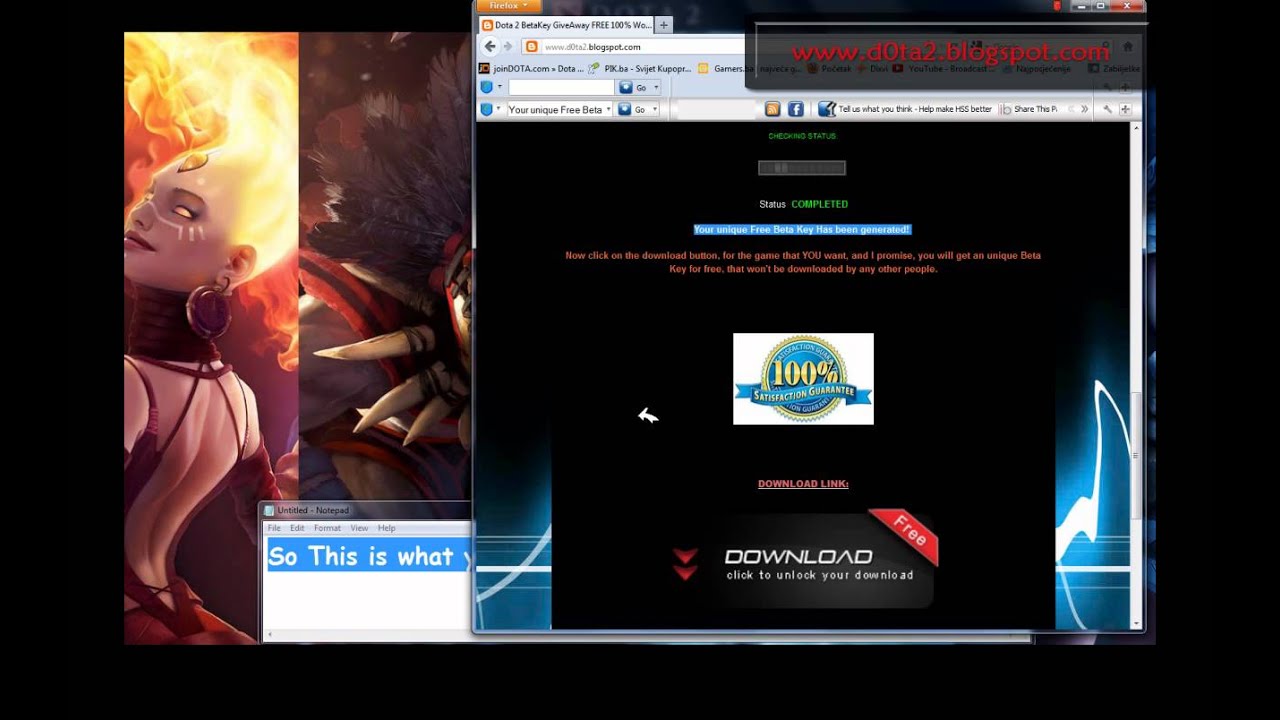The image size is (1280, 720).
Task: Focus the address bar showing d0ta2.blogspot.com
Action: [640, 47]
